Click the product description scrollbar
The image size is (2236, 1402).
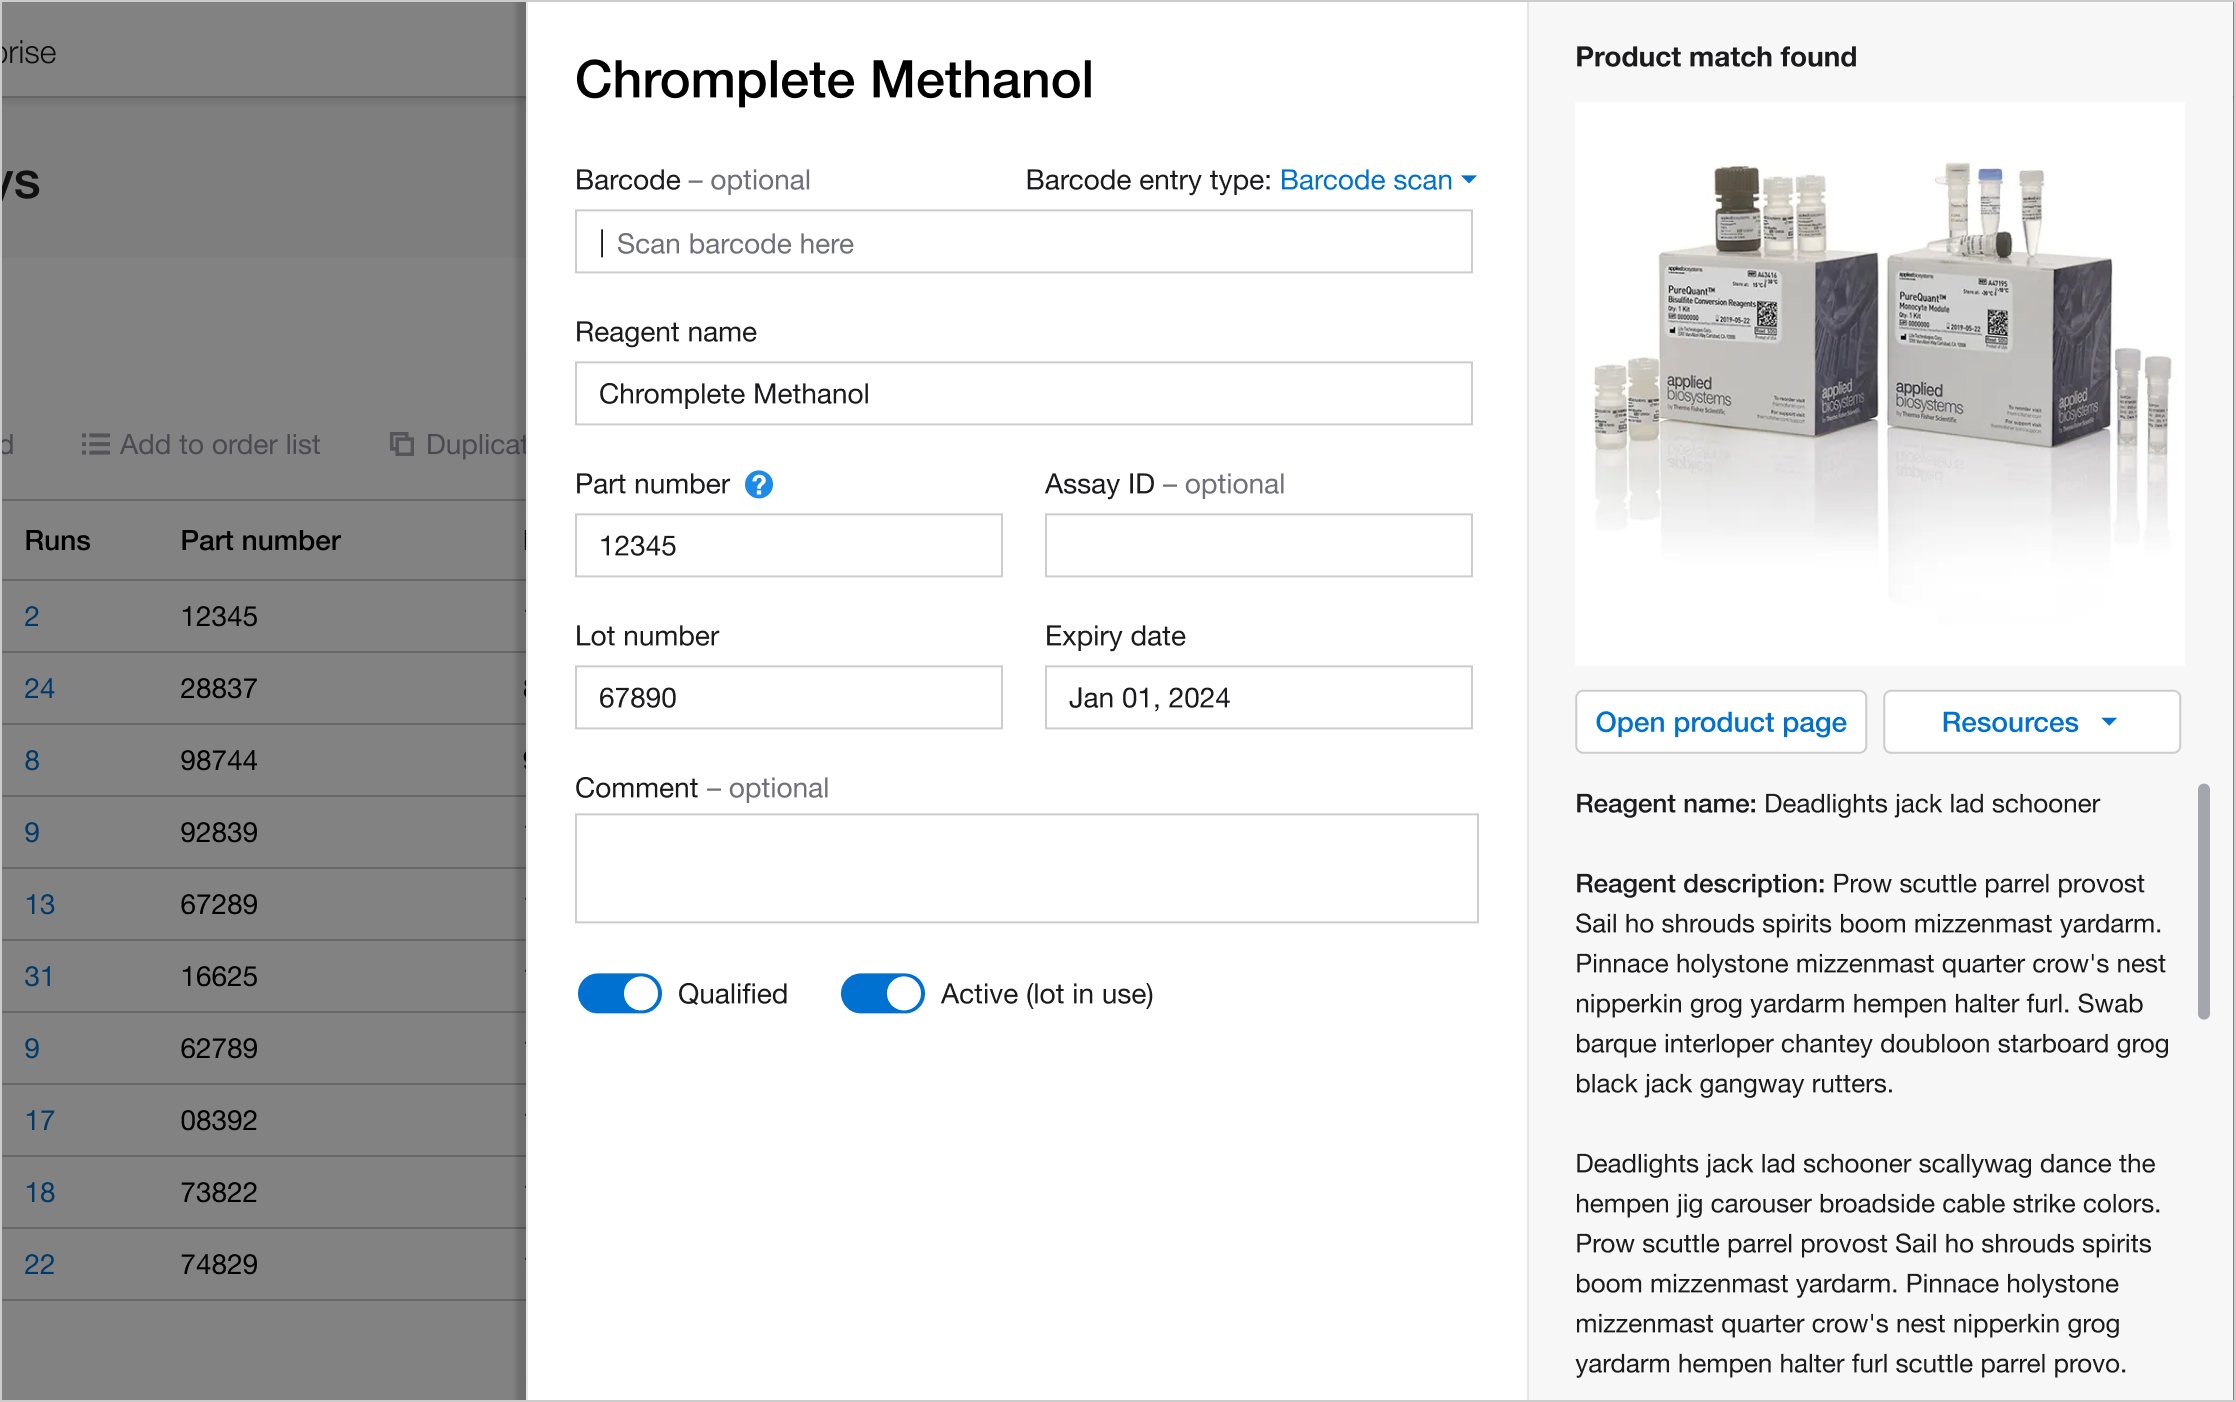pos(2203,902)
